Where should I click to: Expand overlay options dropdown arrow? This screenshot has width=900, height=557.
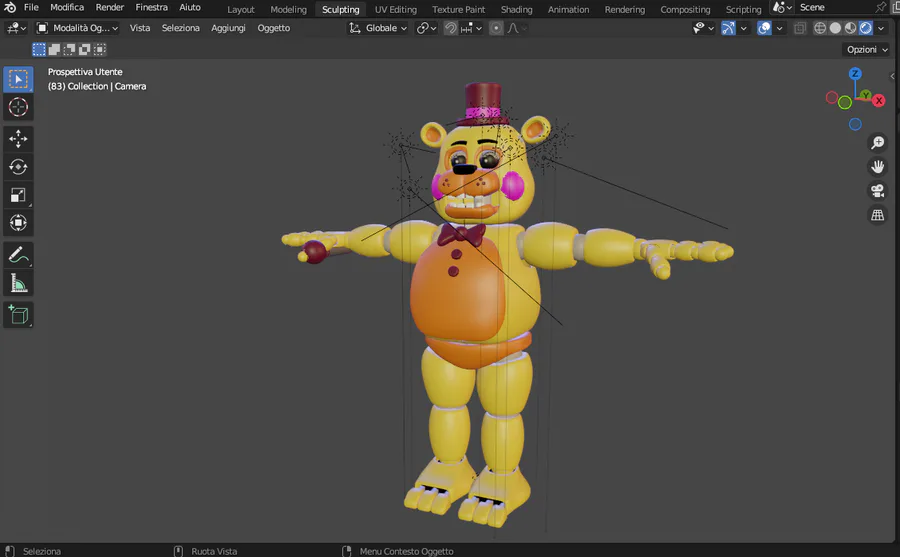click(x=779, y=28)
